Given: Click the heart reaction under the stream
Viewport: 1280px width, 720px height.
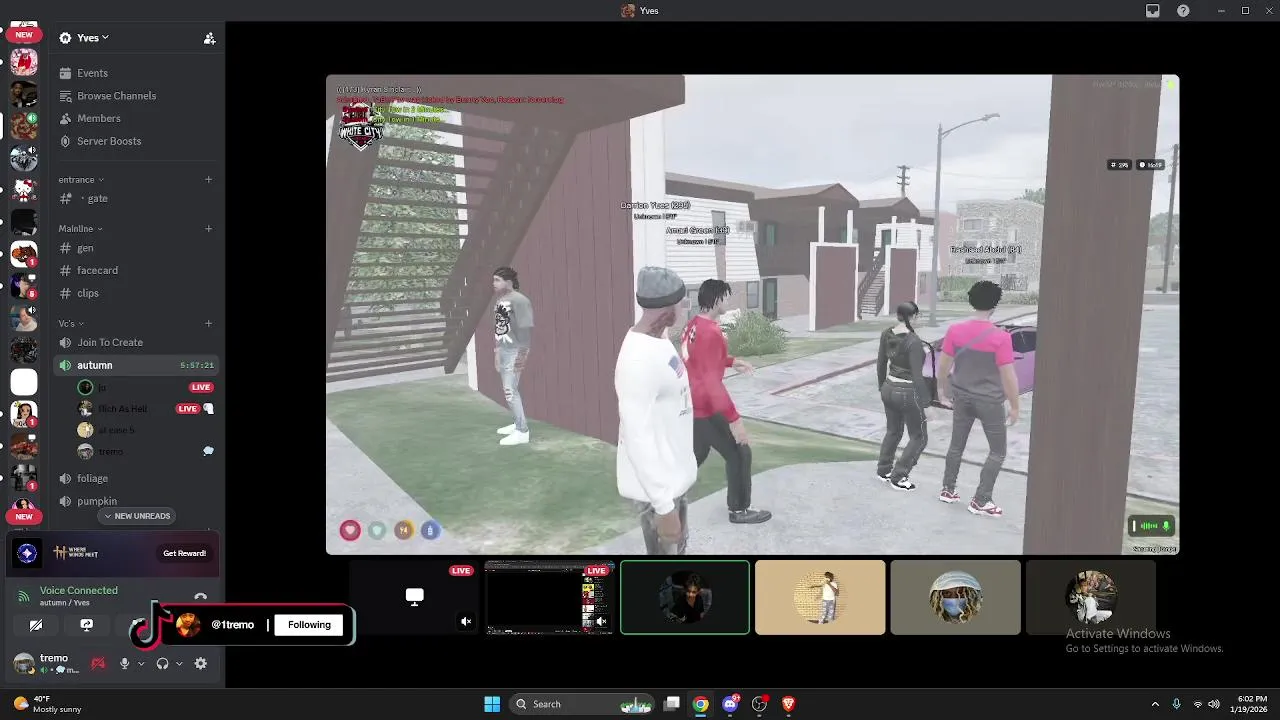Looking at the screenshot, I should (x=349, y=530).
